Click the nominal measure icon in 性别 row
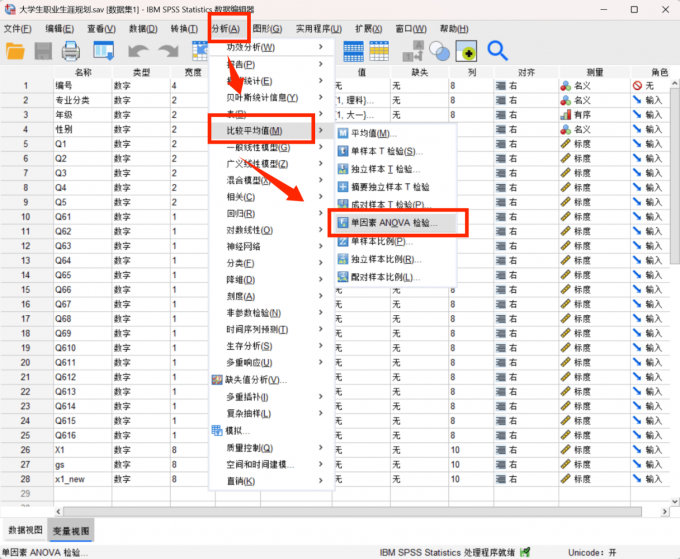Image resolution: width=680 pixels, height=559 pixels. point(566,130)
